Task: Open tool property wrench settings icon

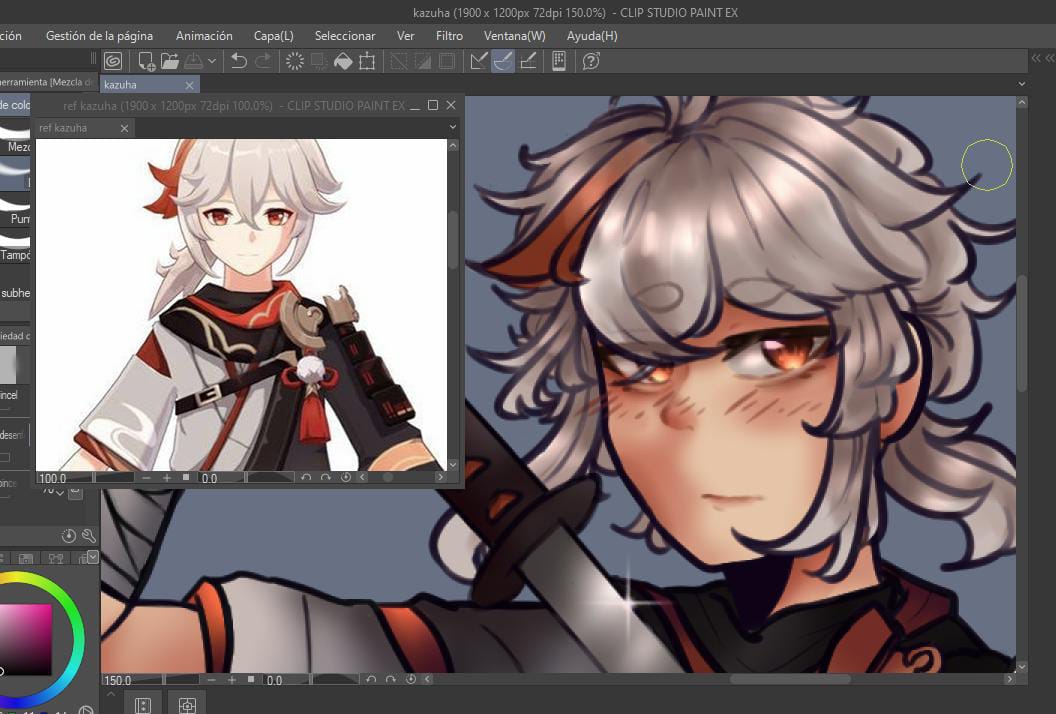Action: click(x=88, y=536)
